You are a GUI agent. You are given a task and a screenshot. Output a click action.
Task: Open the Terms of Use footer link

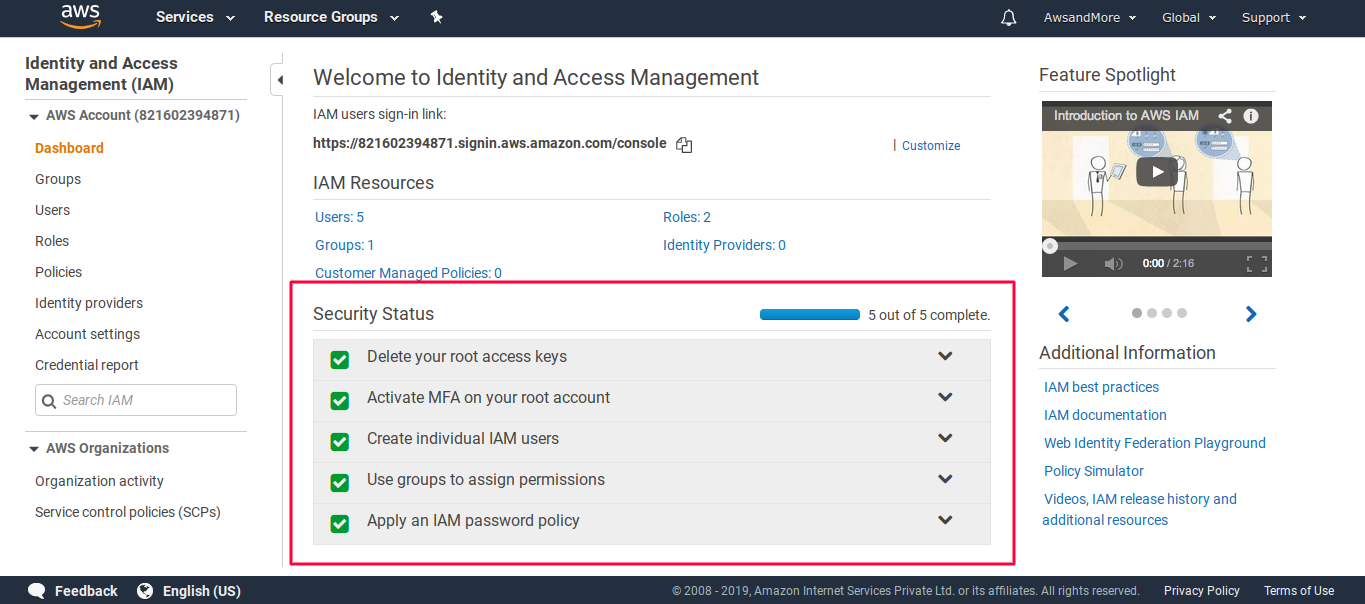[x=1299, y=591]
